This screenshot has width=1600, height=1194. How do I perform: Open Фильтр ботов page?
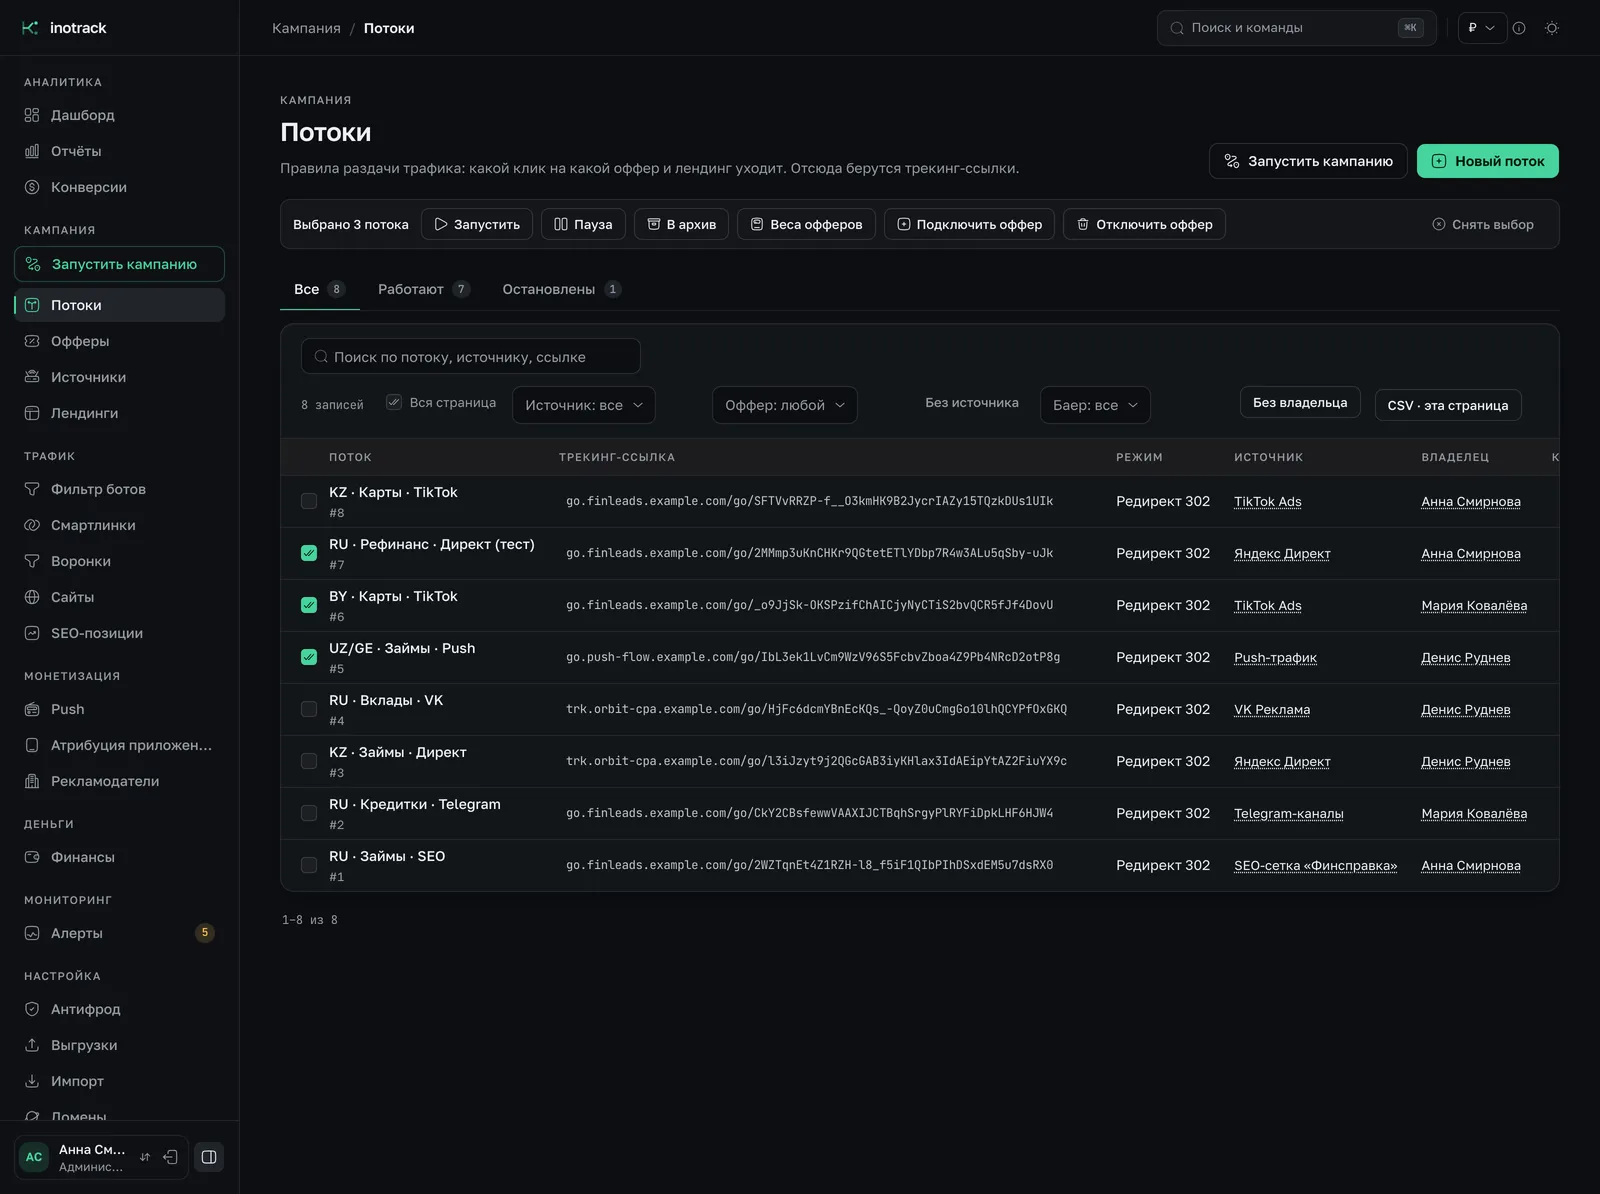tap(119, 489)
